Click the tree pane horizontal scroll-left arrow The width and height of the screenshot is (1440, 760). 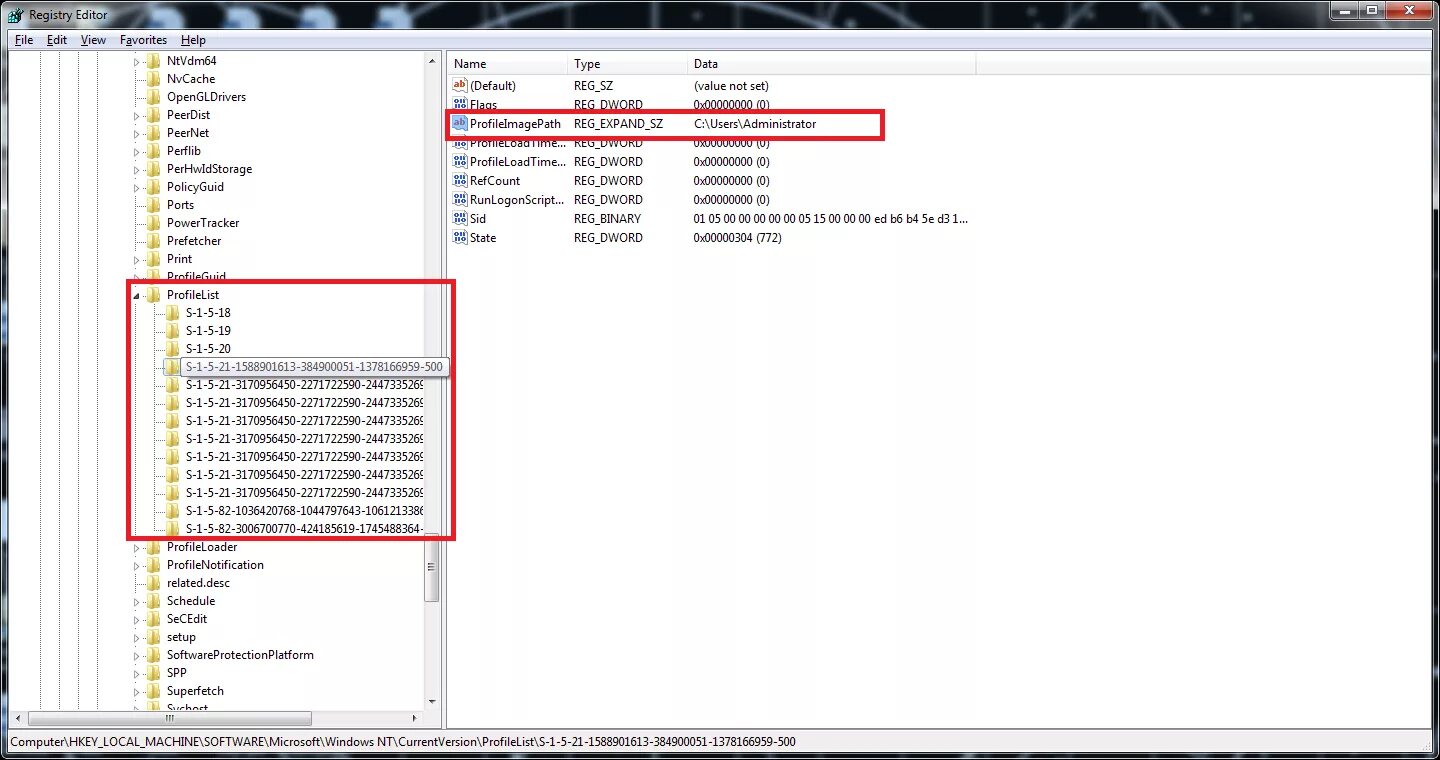[17, 718]
